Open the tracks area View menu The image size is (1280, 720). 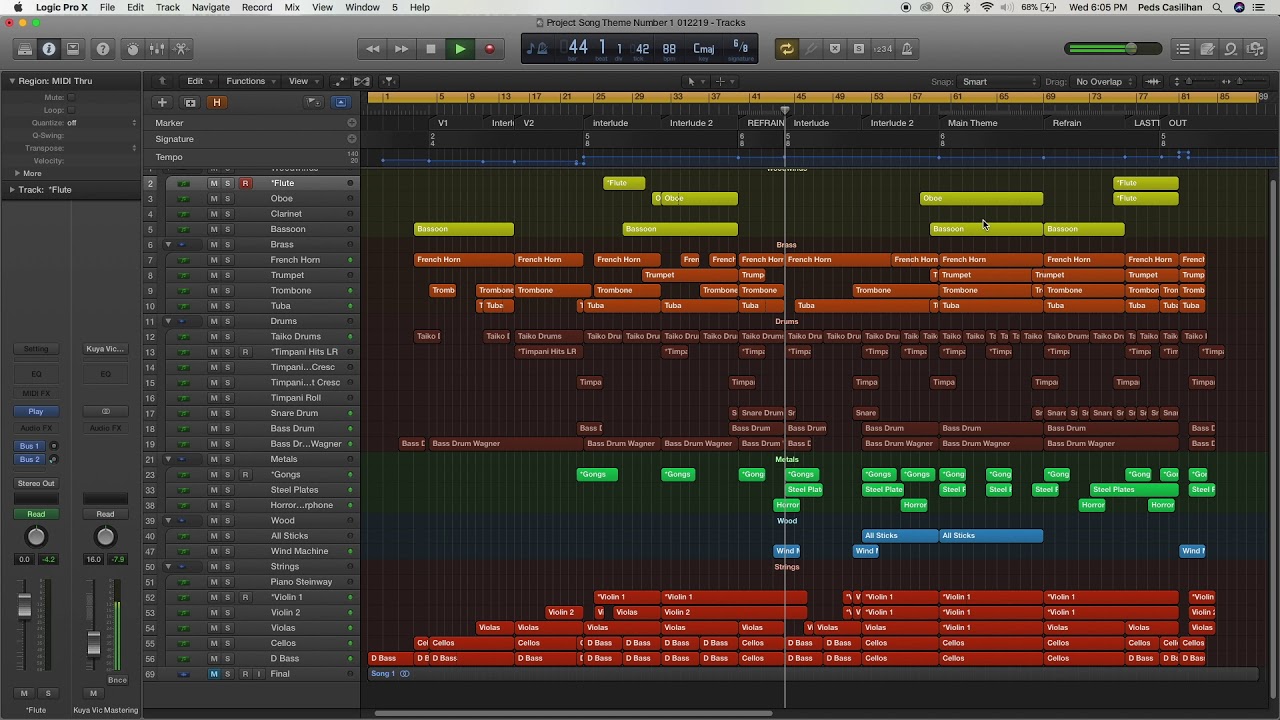tap(303, 81)
